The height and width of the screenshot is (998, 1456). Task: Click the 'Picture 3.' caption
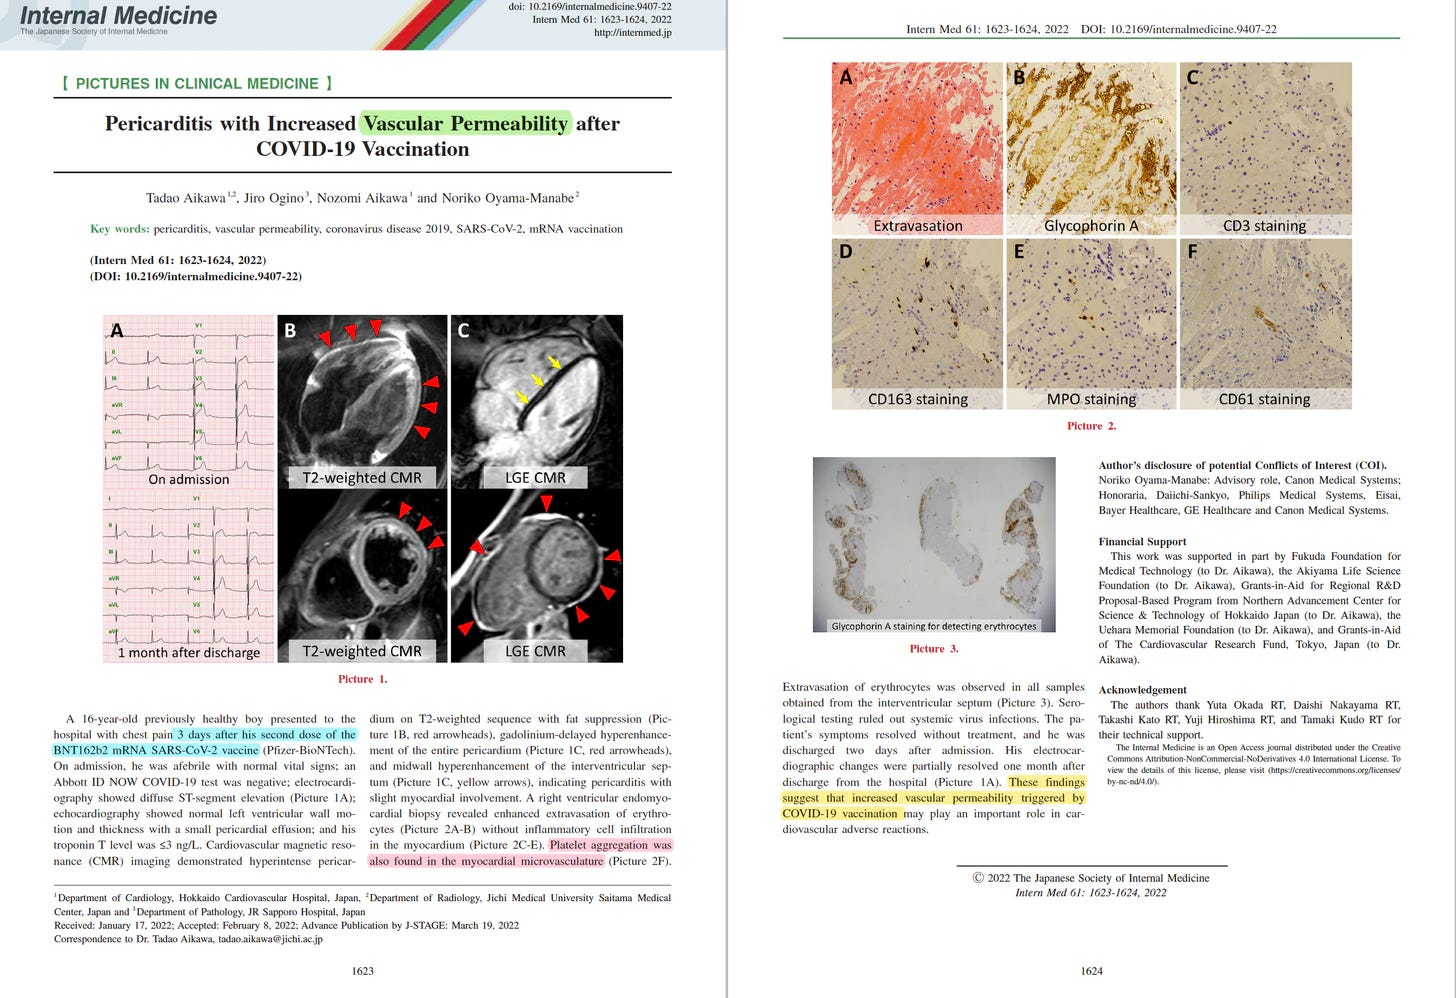tap(934, 649)
